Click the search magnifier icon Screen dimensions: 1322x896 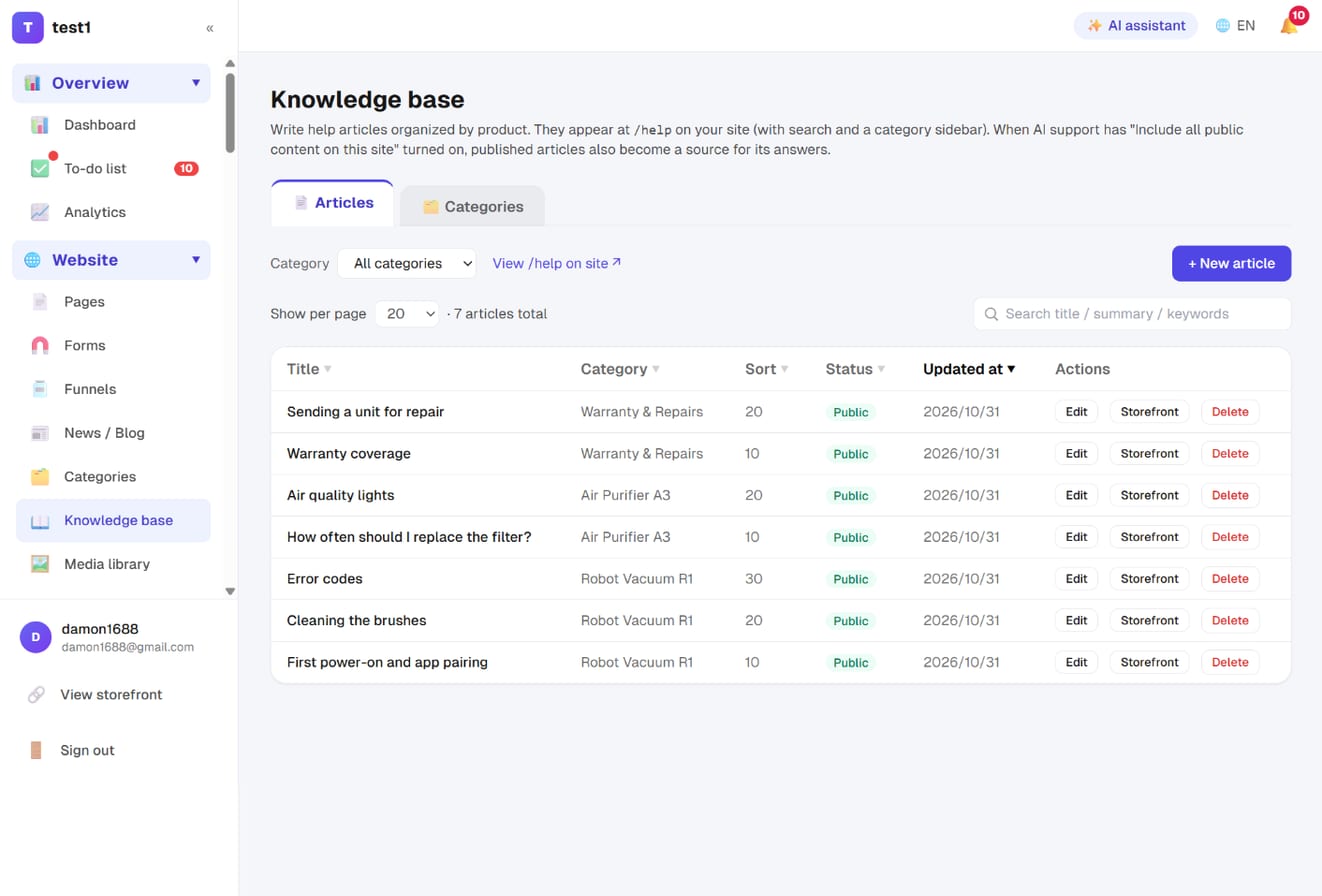(992, 314)
